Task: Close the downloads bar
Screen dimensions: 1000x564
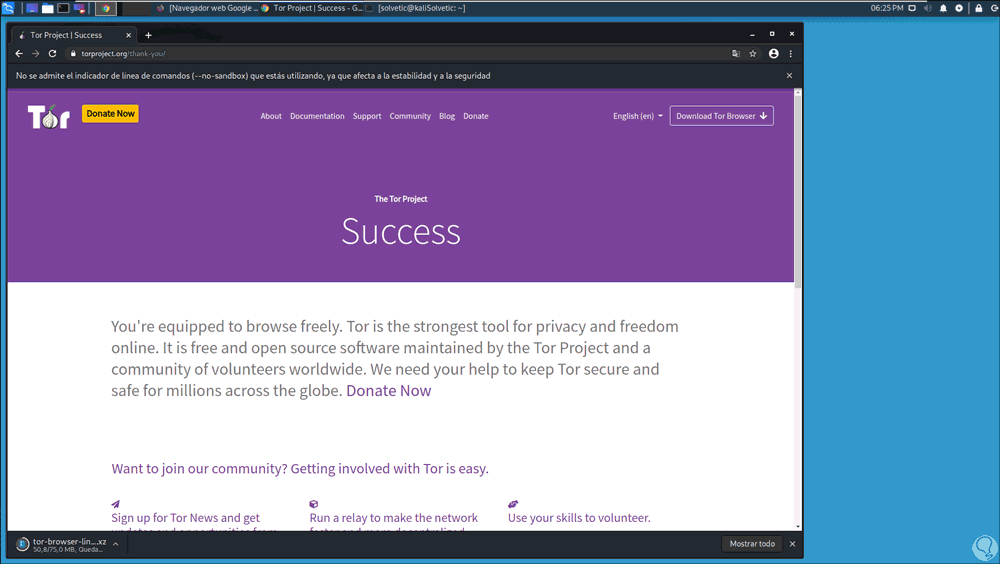Action: coord(793,544)
